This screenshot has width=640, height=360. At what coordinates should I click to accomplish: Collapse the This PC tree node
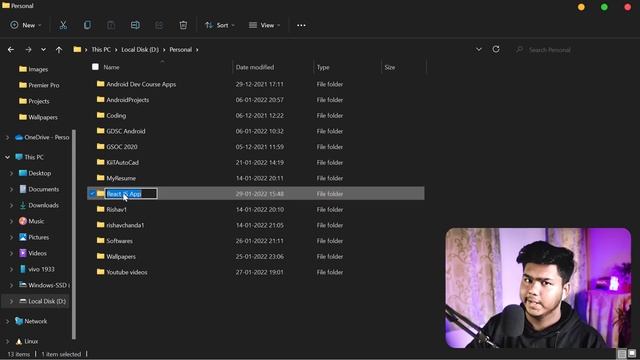pos(7,157)
